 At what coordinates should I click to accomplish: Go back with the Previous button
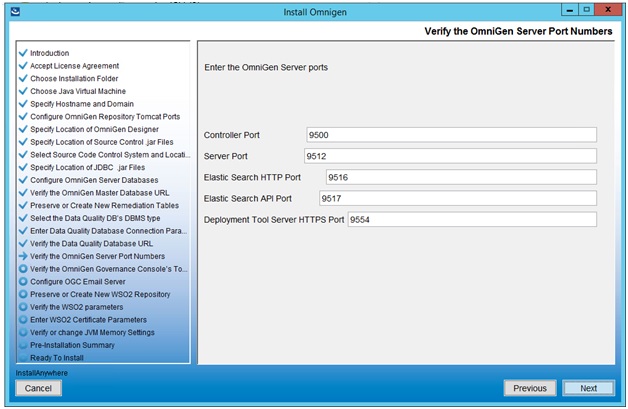[529, 388]
